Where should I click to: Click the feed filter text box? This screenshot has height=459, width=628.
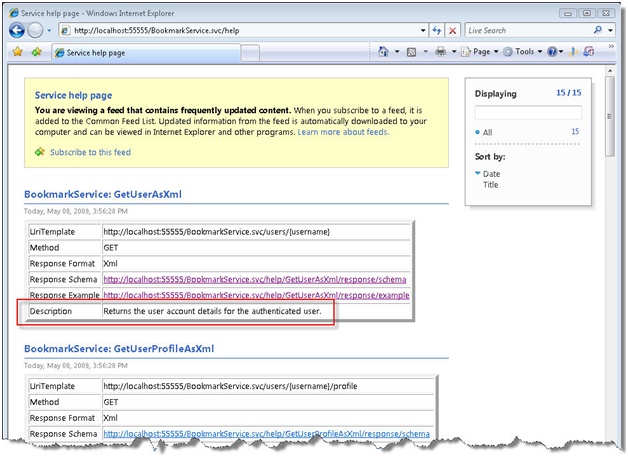point(528,113)
